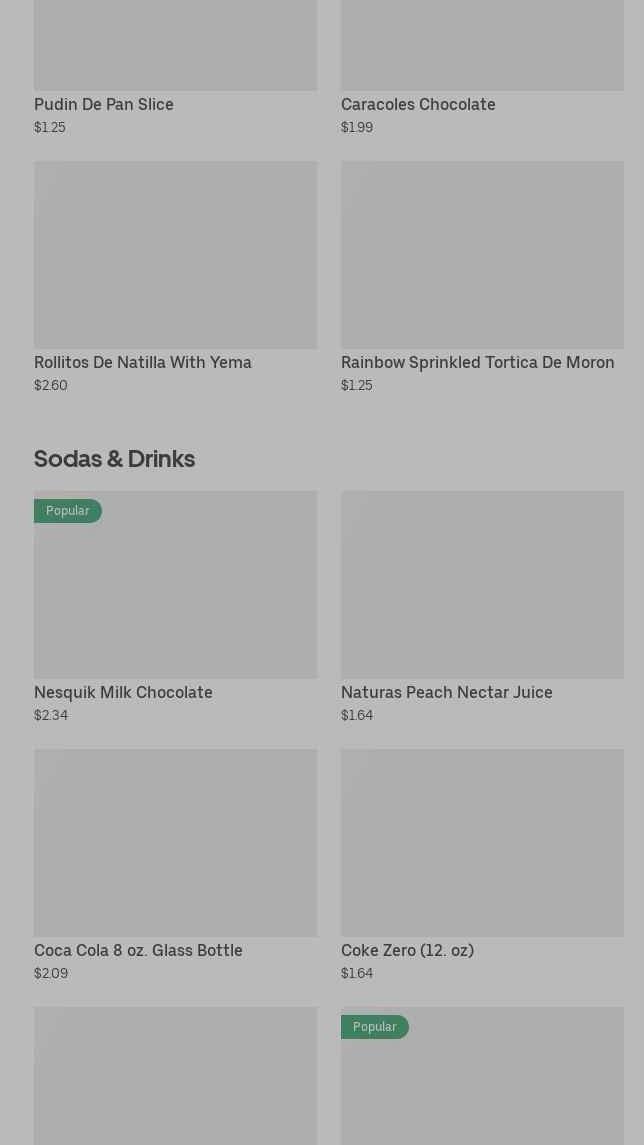Click the $2.34 Nesquik price

[51, 715]
